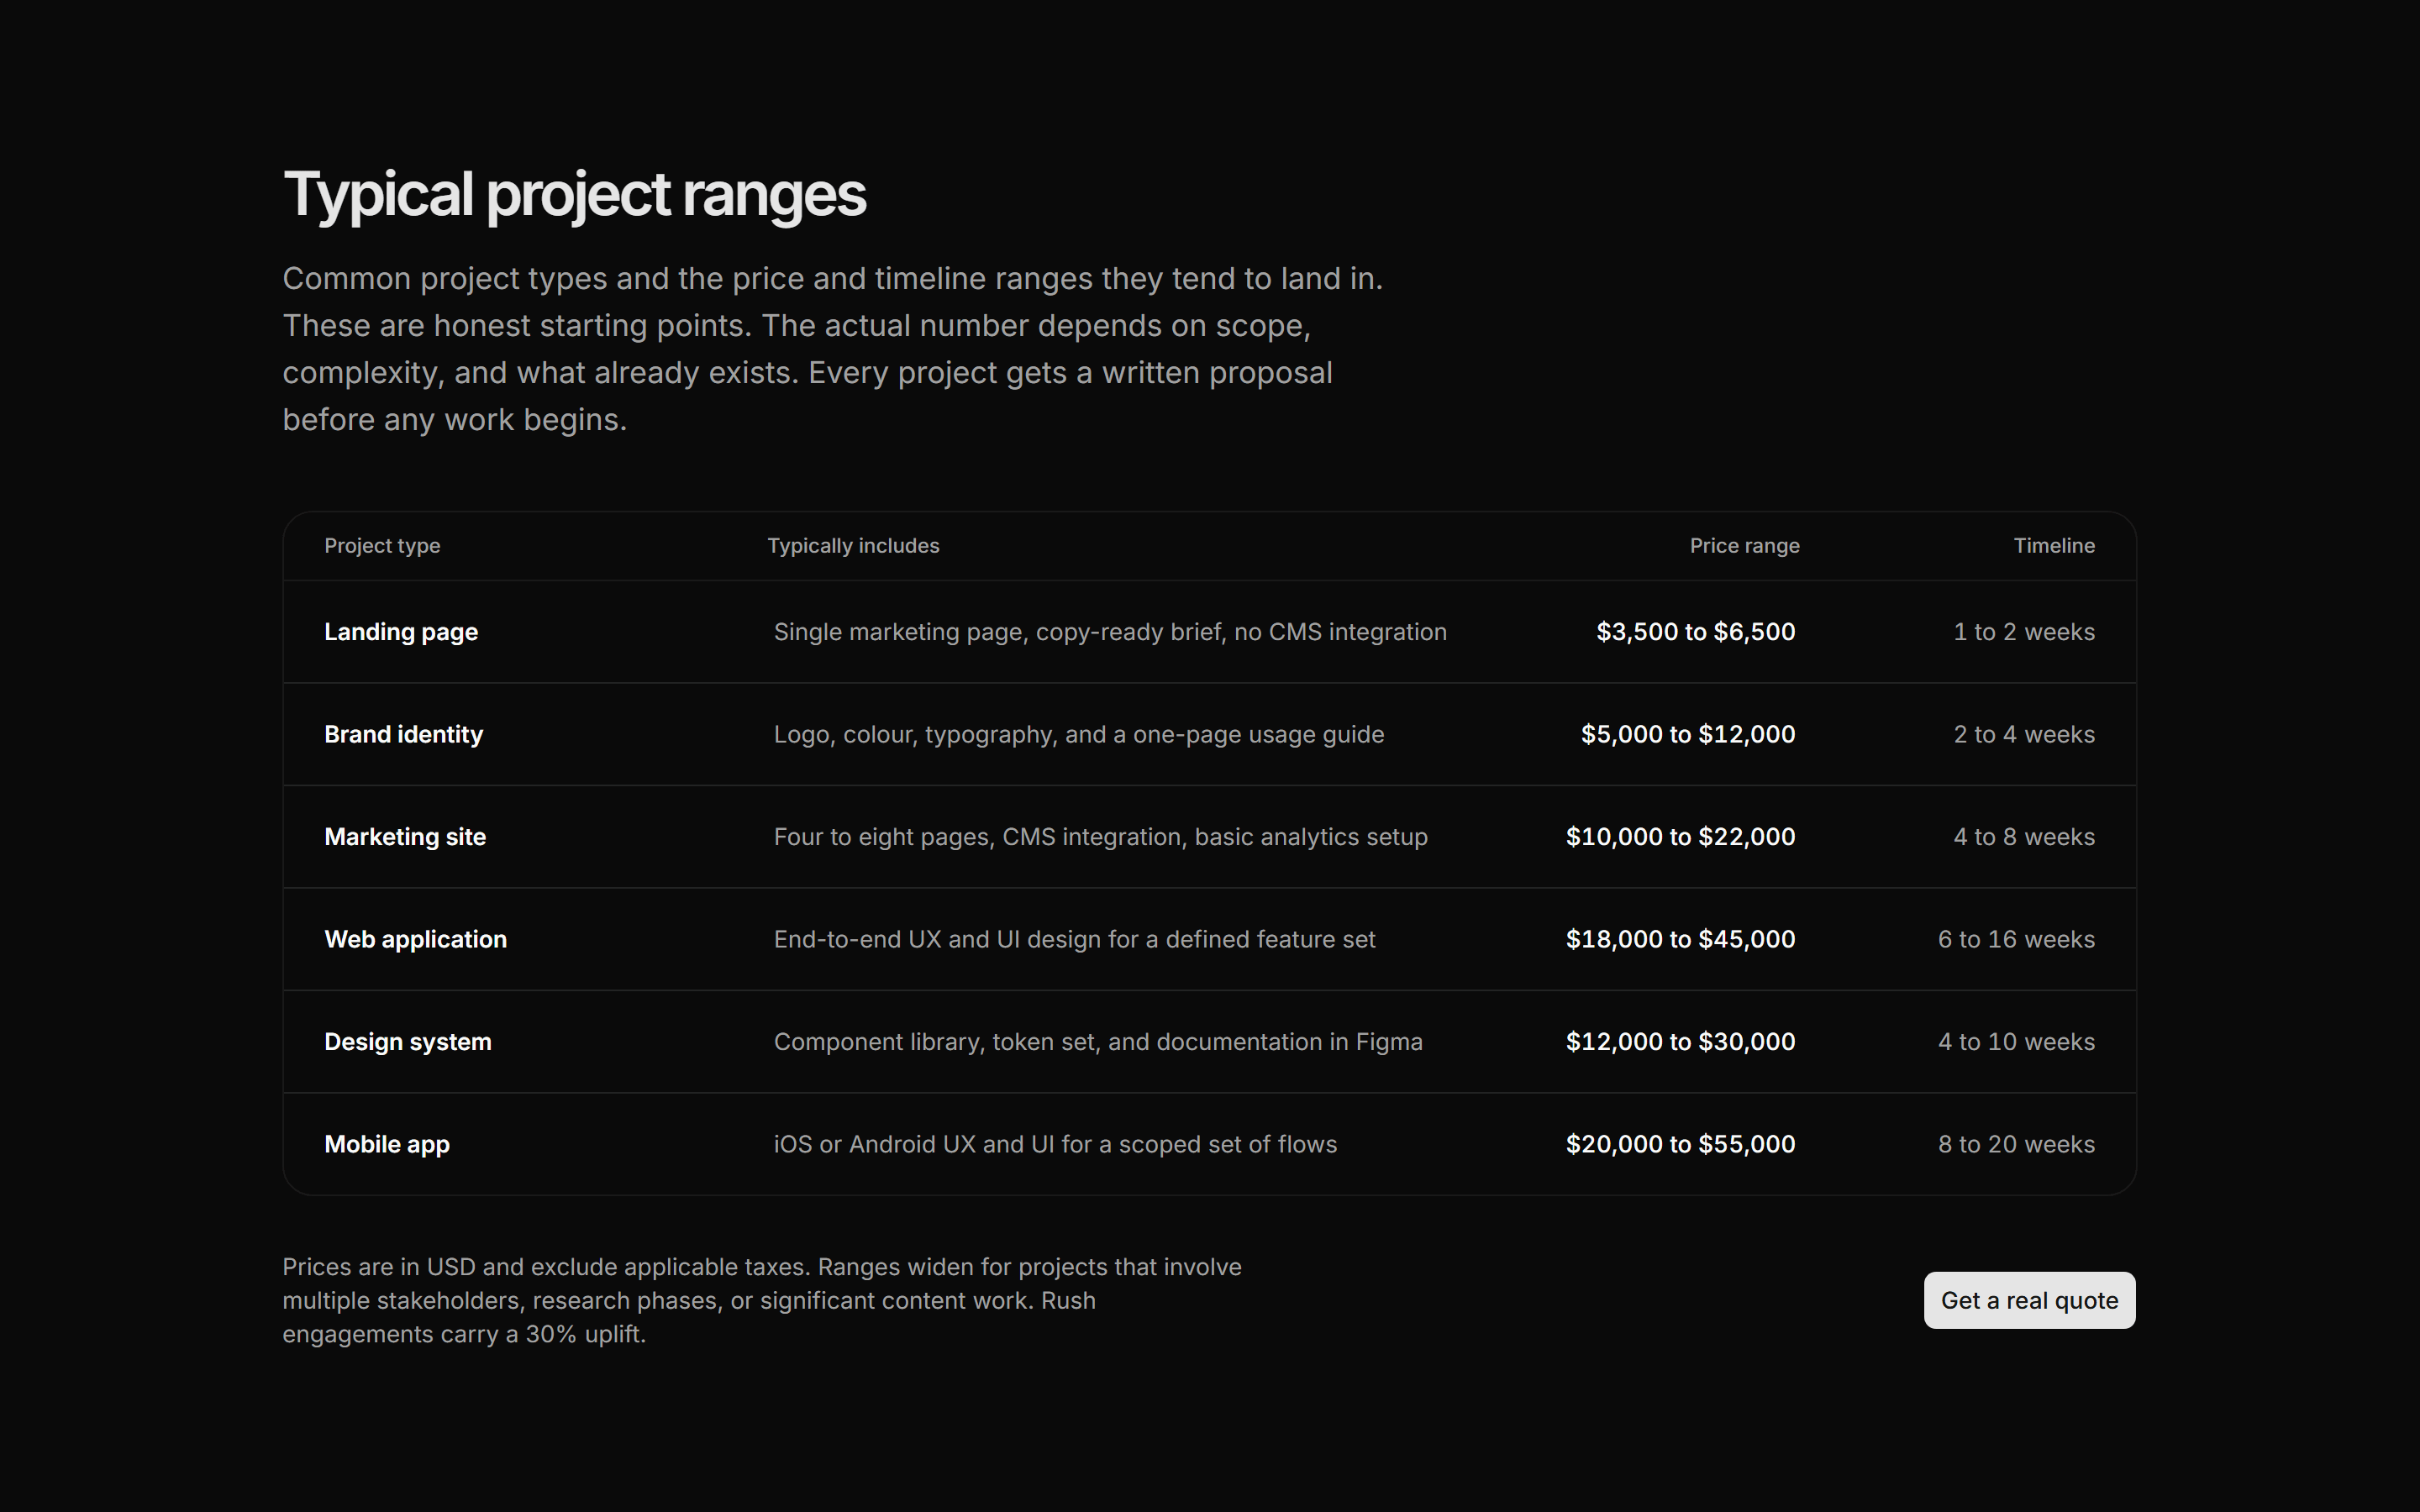This screenshot has width=2420, height=1512.
Task: Click 'Logo, colour, typography' description
Action: (x=1079, y=734)
